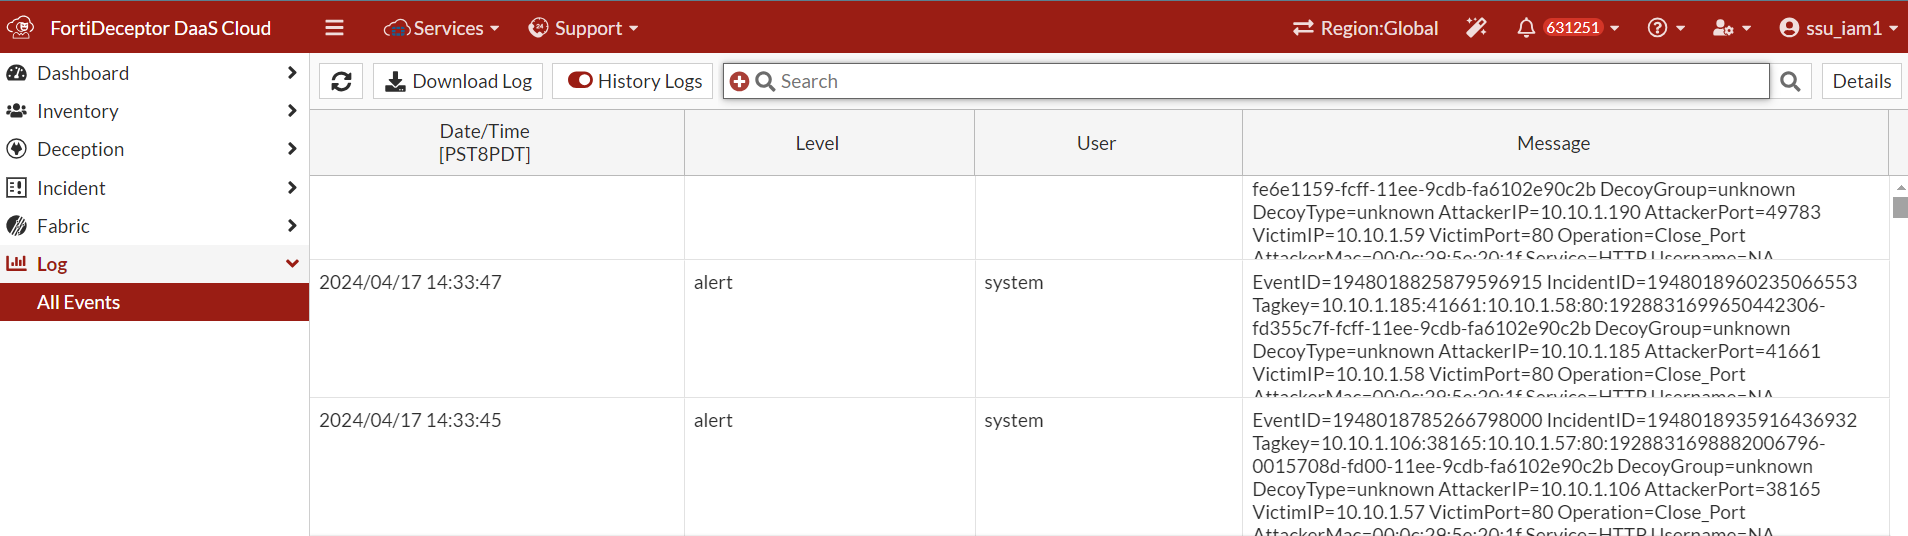Click the refresh logs icon
This screenshot has height=536, width=1908.
(341, 81)
